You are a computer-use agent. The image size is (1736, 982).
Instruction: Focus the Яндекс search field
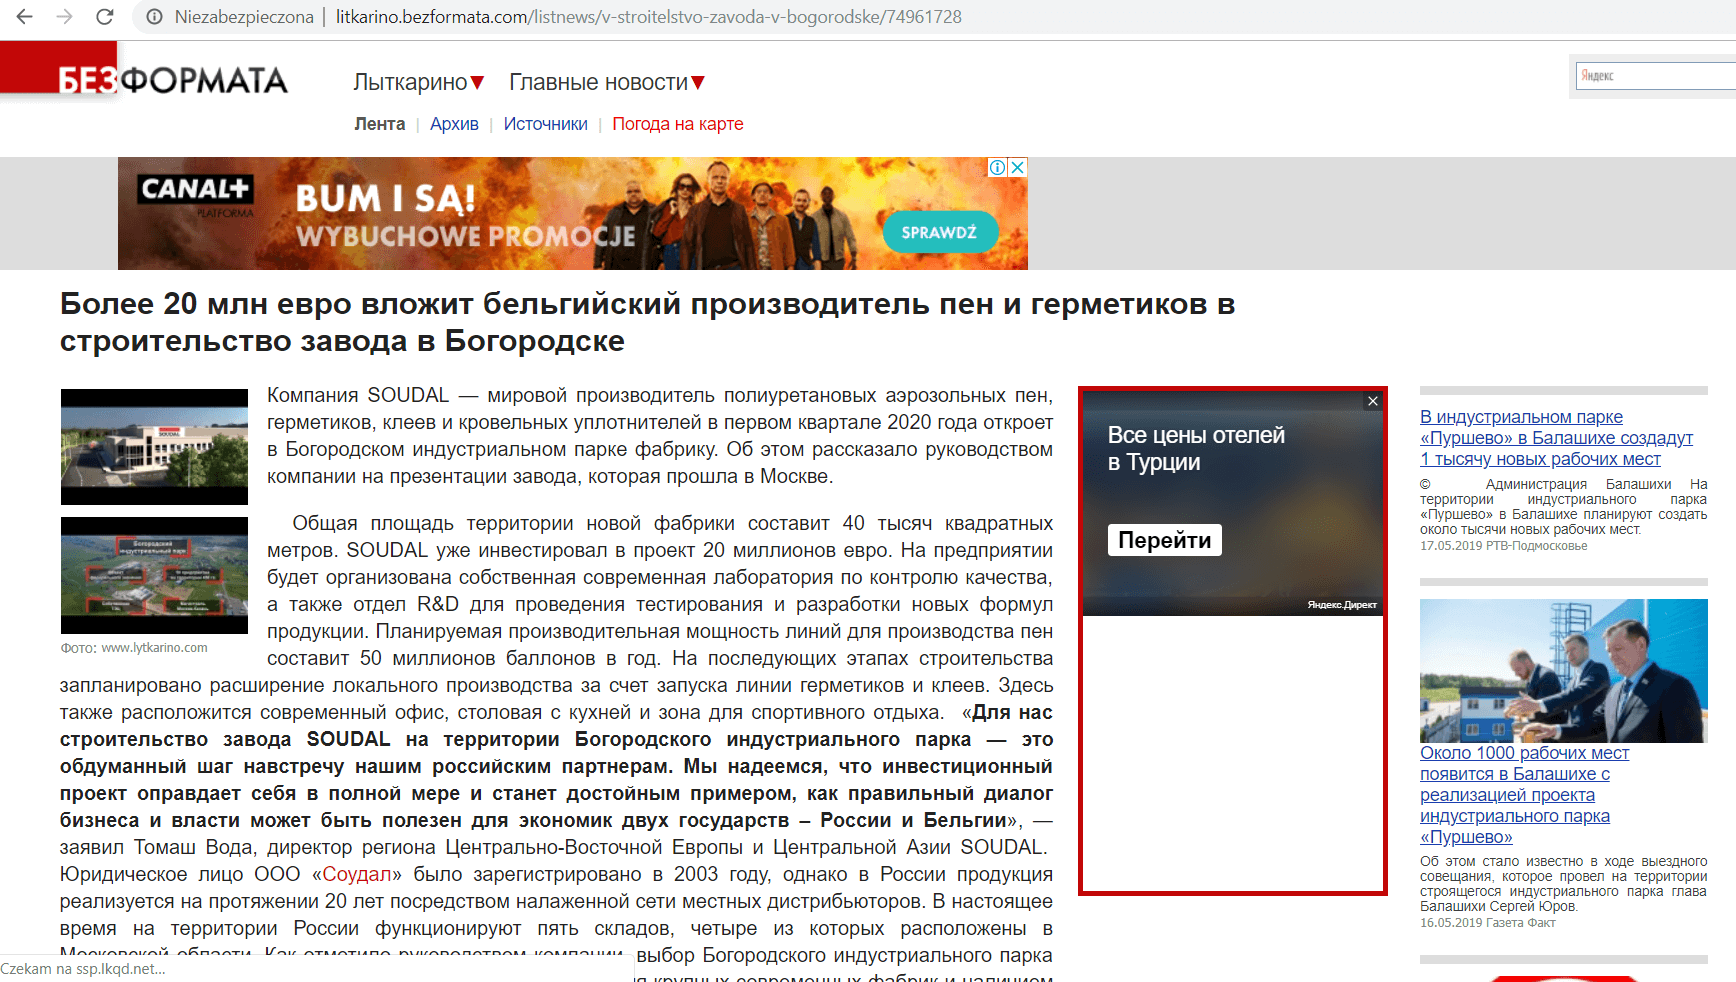(1656, 76)
